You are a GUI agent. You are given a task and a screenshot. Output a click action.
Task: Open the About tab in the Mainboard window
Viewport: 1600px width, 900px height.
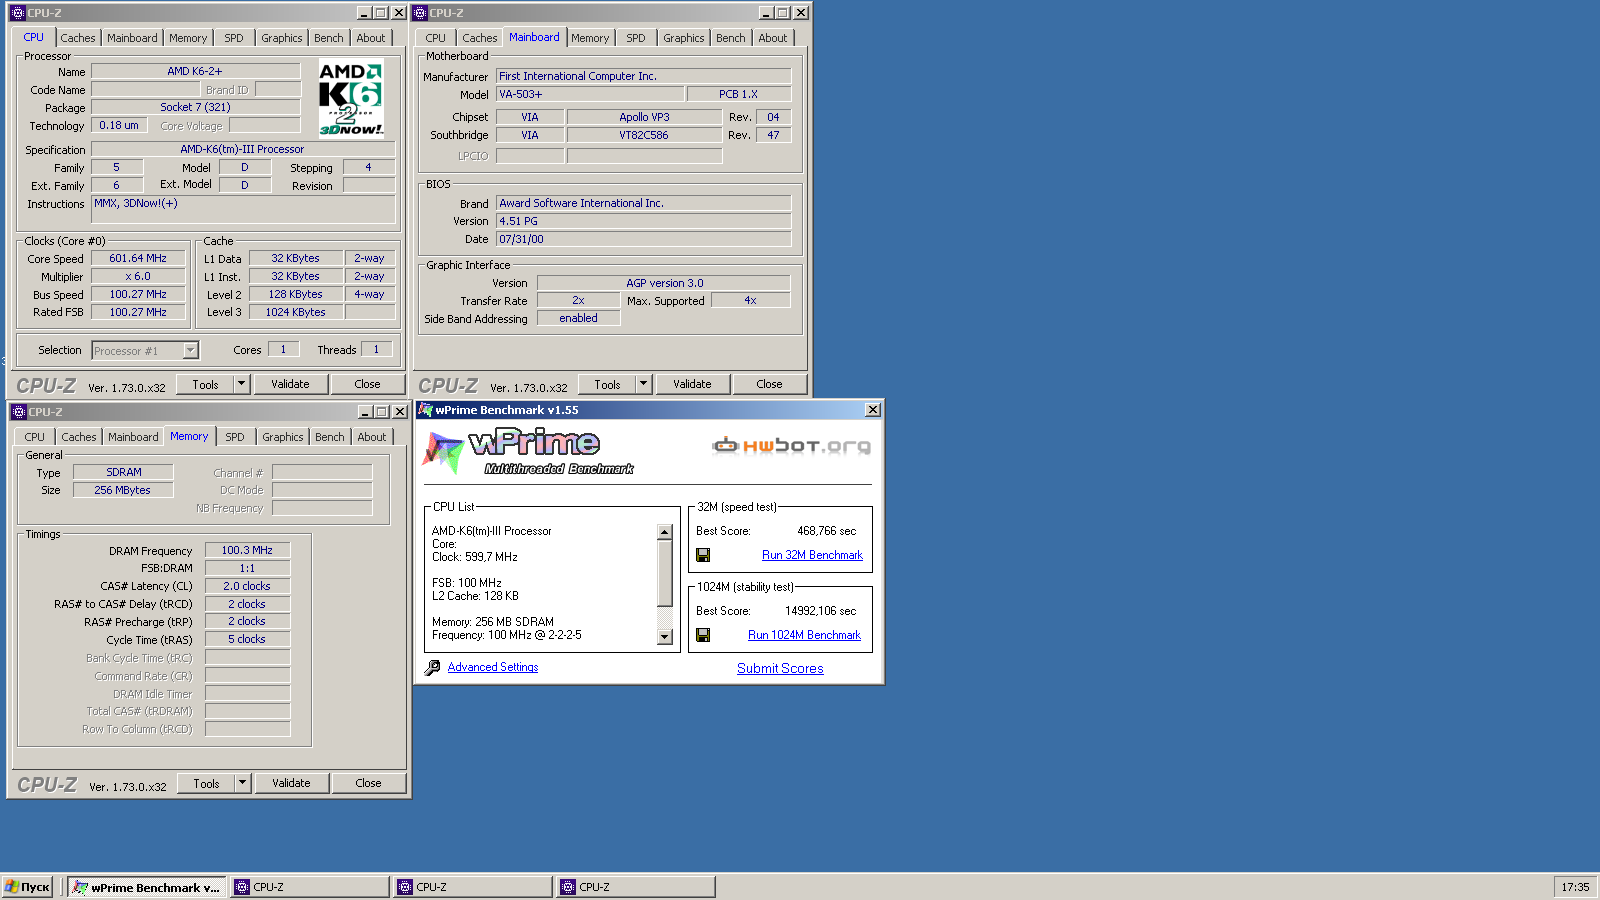point(773,38)
